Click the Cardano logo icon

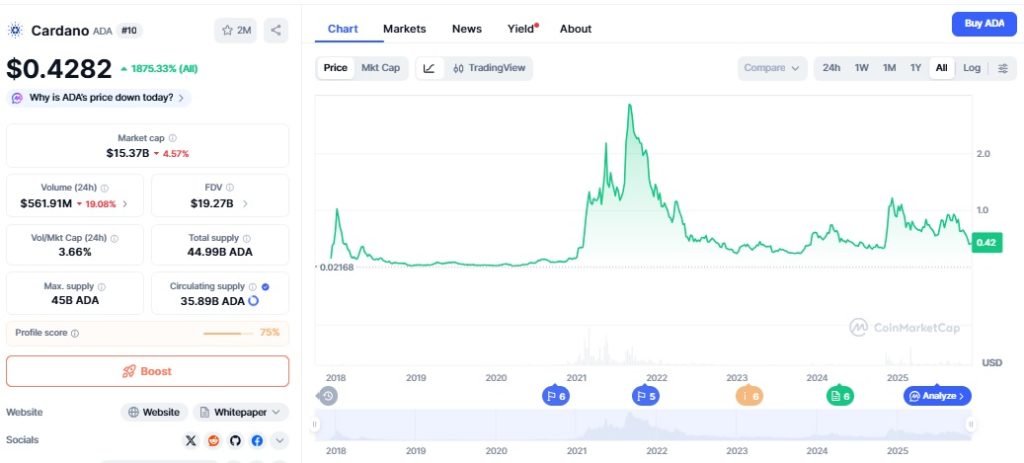click(x=15, y=30)
